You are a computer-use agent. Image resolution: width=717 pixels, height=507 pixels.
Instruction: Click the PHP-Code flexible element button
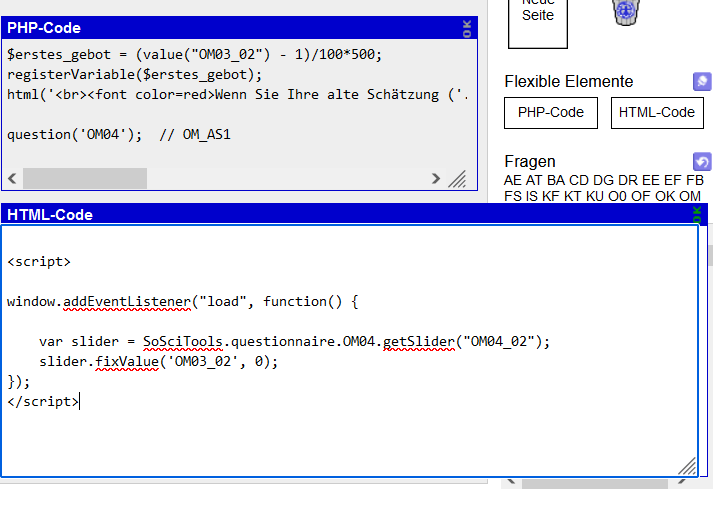(x=551, y=112)
